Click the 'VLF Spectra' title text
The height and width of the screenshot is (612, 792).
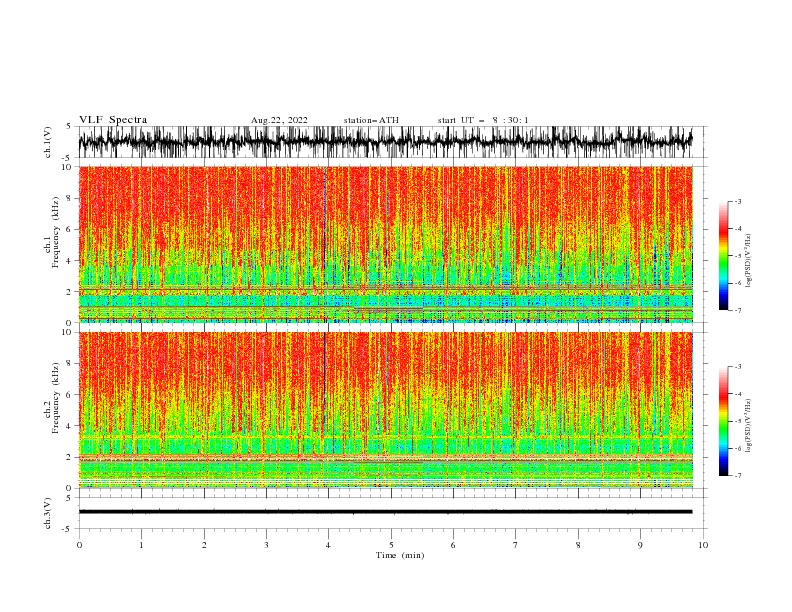(113, 120)
